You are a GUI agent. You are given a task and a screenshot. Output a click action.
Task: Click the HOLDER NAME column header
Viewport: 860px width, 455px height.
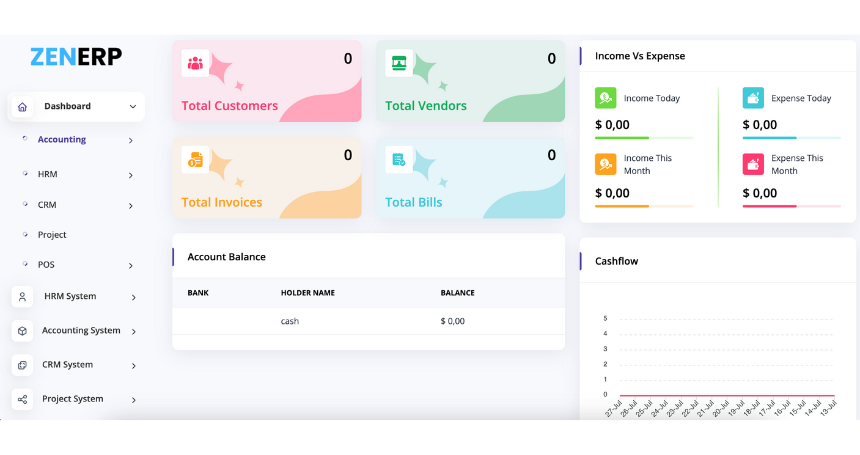tap(308, 293)
